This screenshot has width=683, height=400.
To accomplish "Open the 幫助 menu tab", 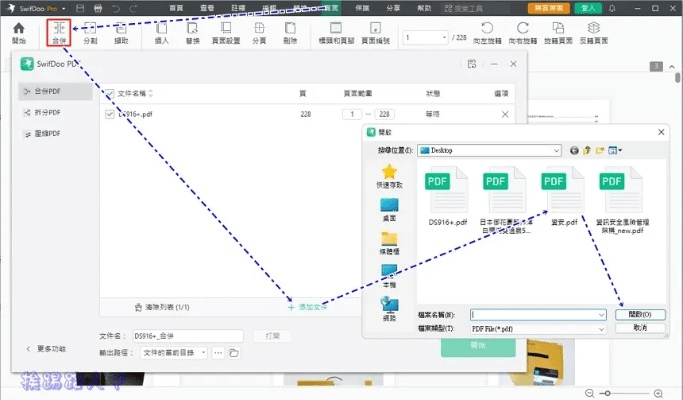I will [424, 8].
